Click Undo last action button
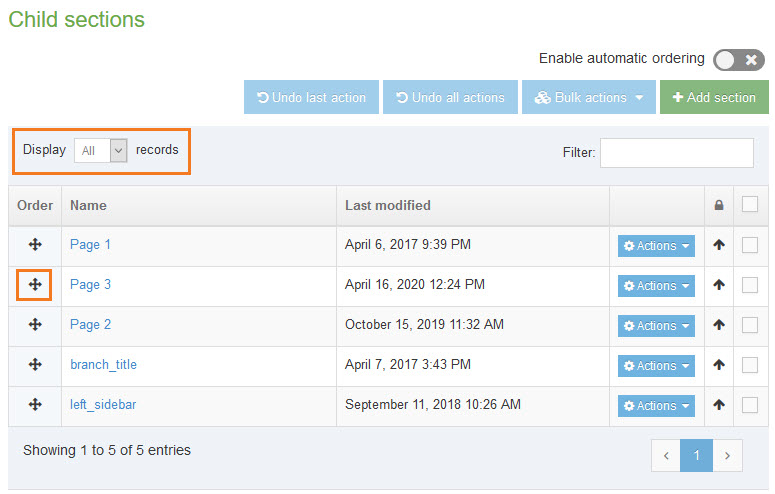 [x=311, y=97]
